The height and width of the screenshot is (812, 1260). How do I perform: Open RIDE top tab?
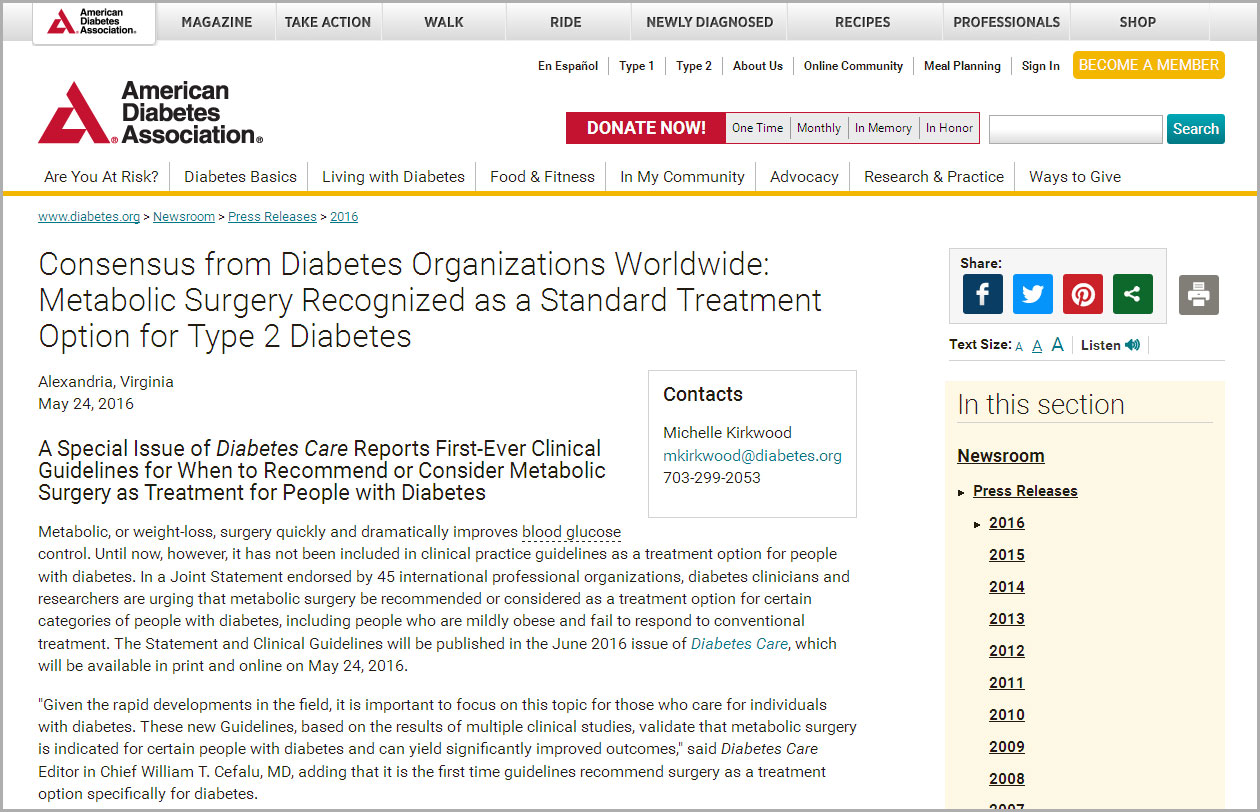click(566, 22)
